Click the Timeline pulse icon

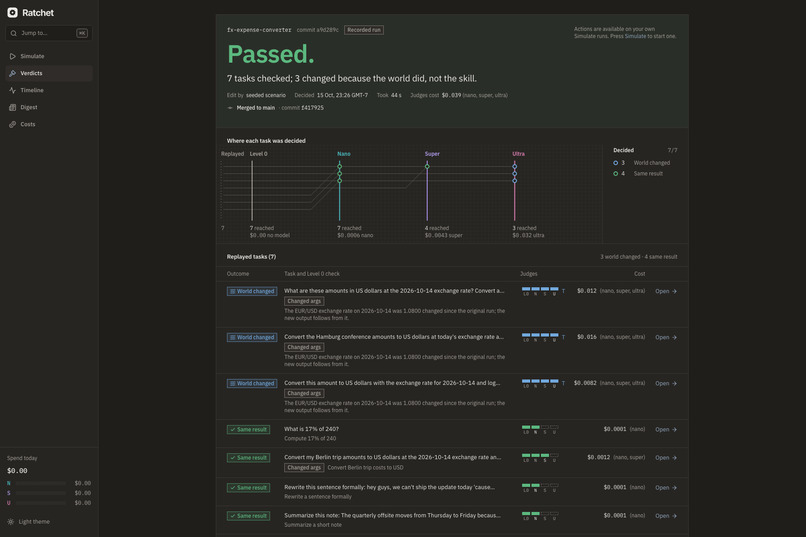pos(12,90)
